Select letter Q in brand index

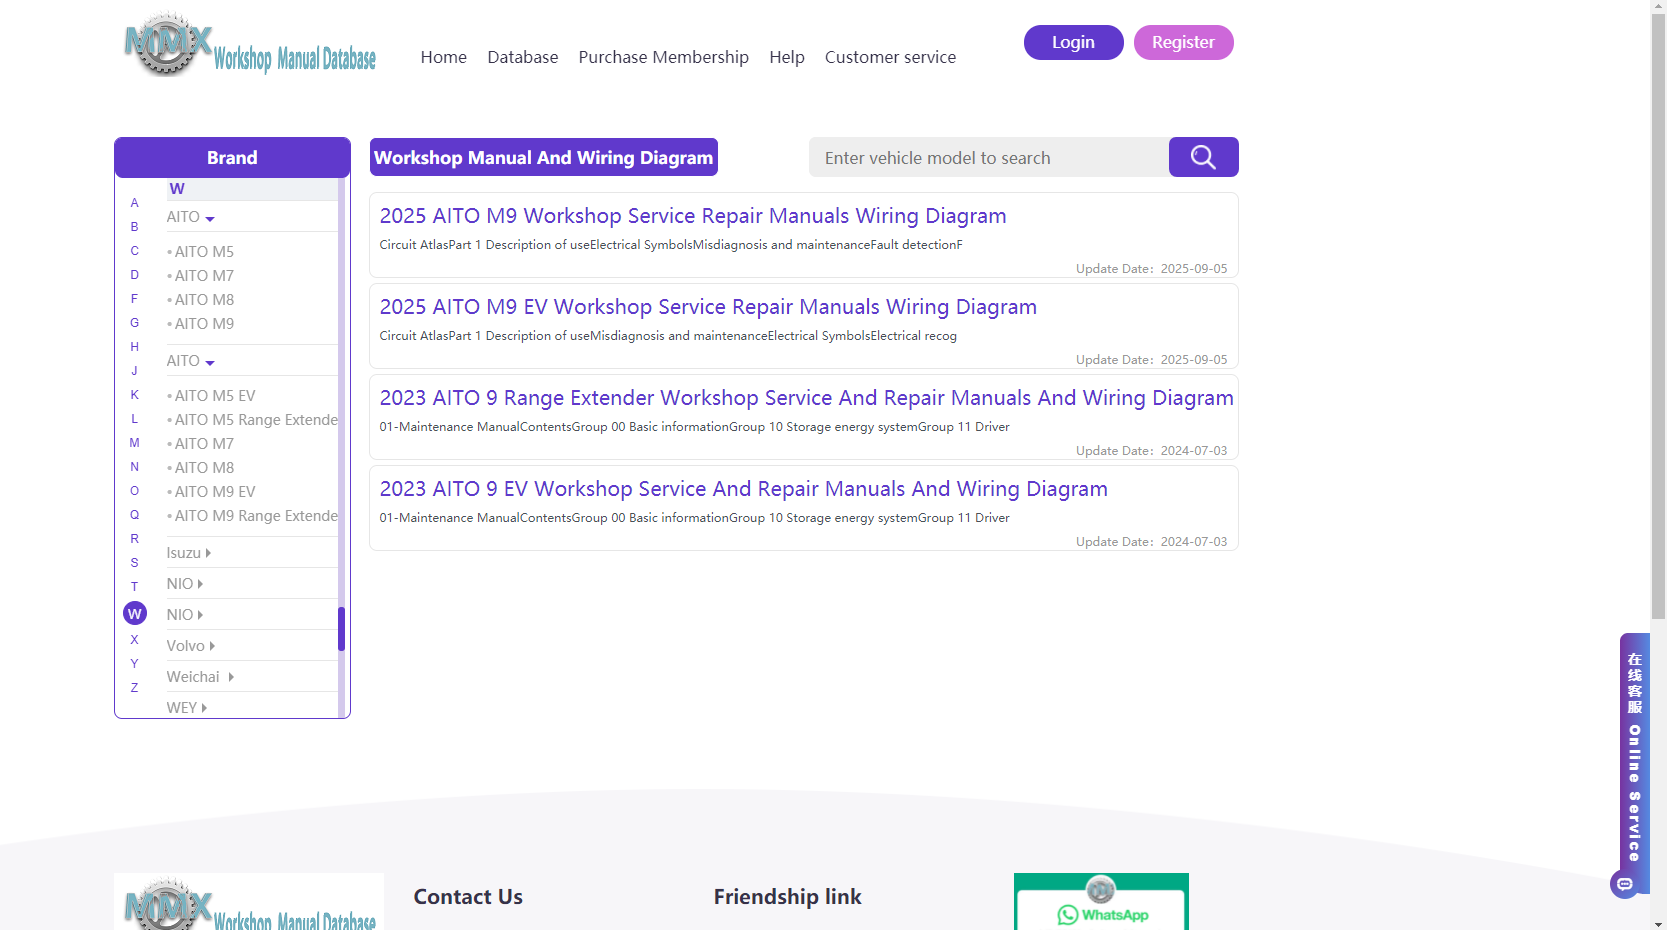(x=135, y=515)
